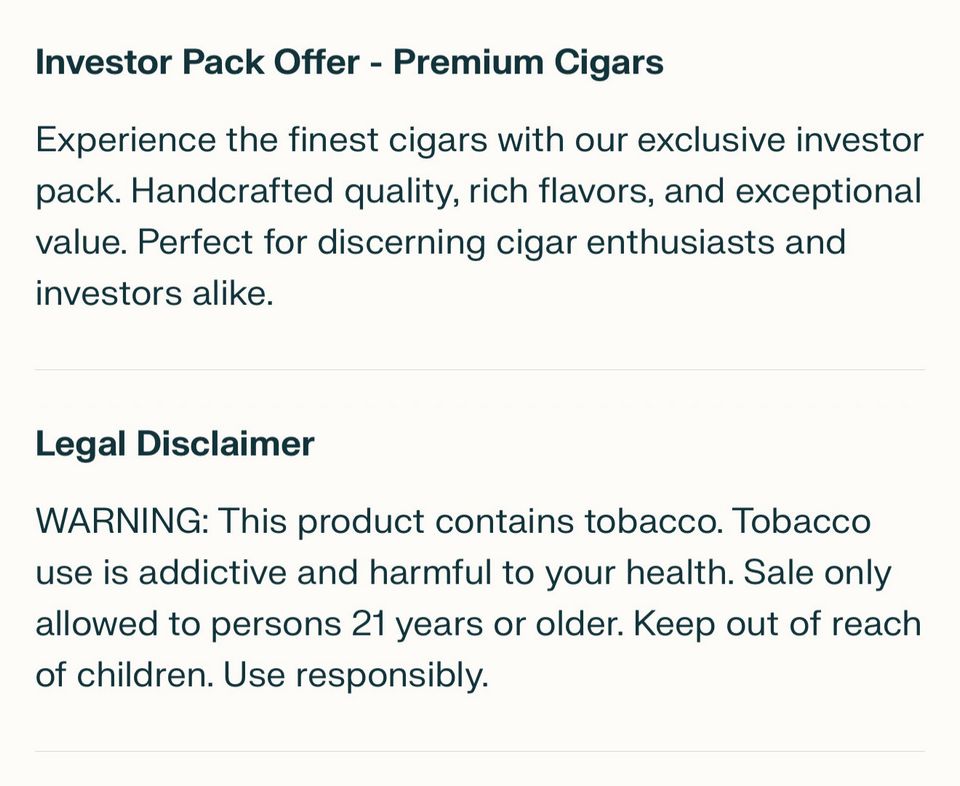The height and width of the screenshot is (786, 960).
Task: Click the phrase Use responsibly
Action: [355, 677]
